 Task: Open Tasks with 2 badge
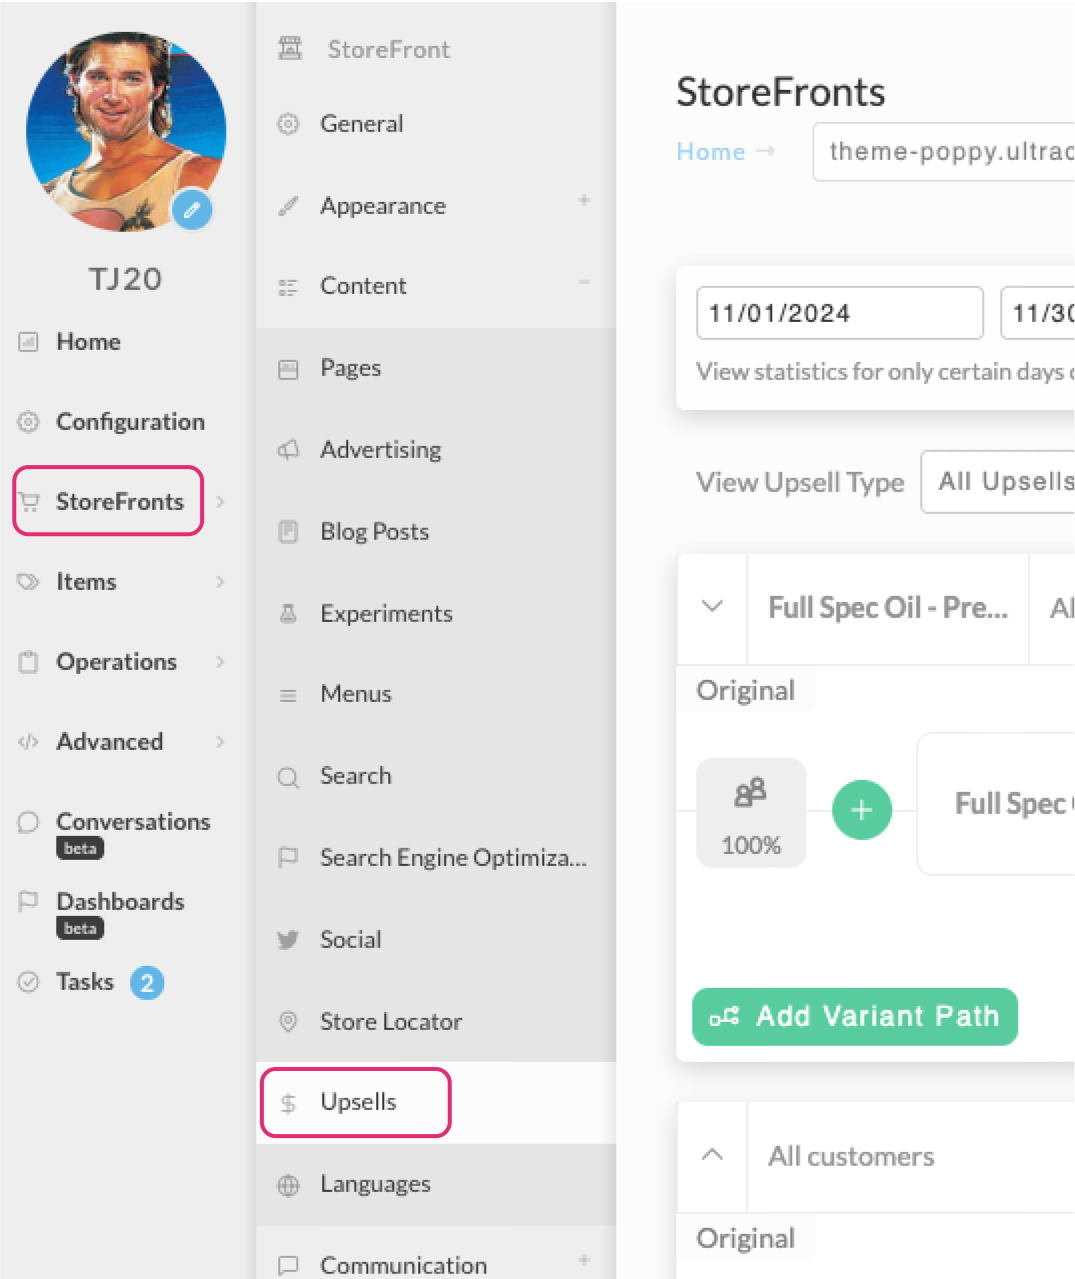(x=90, y=982)
